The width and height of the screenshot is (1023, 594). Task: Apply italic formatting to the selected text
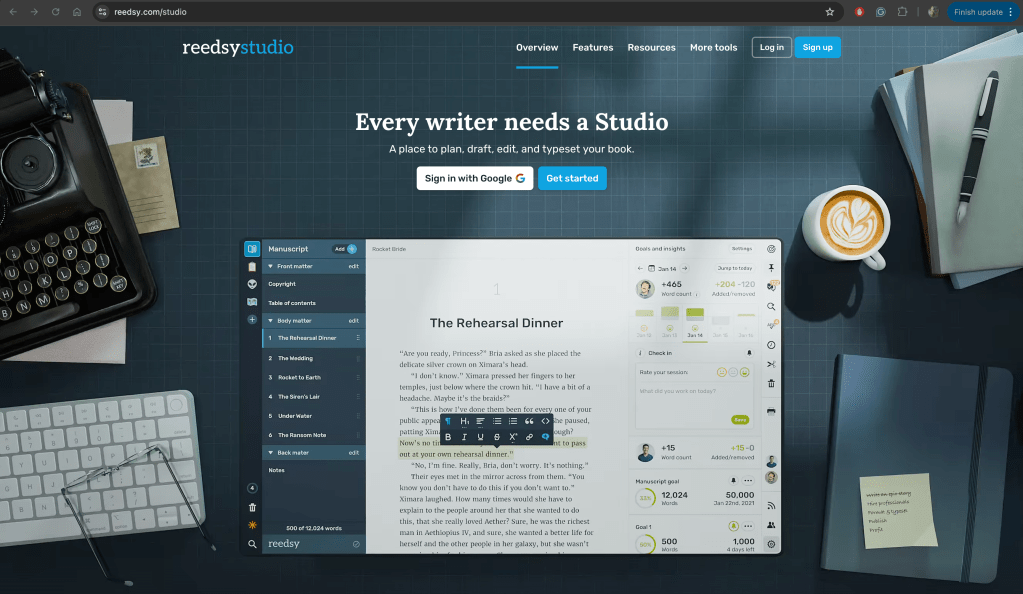pos(463,437)
